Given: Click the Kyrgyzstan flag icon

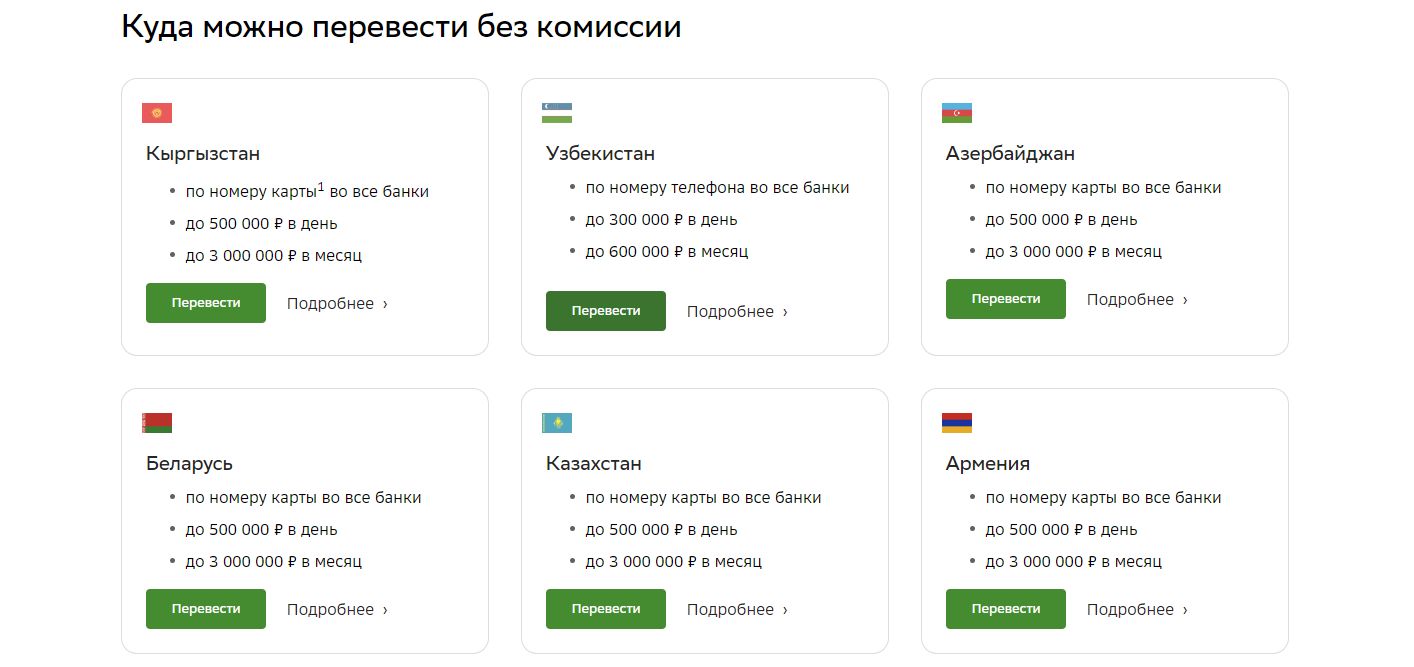Looking at the screenshot, I should [x=157, y=113].
